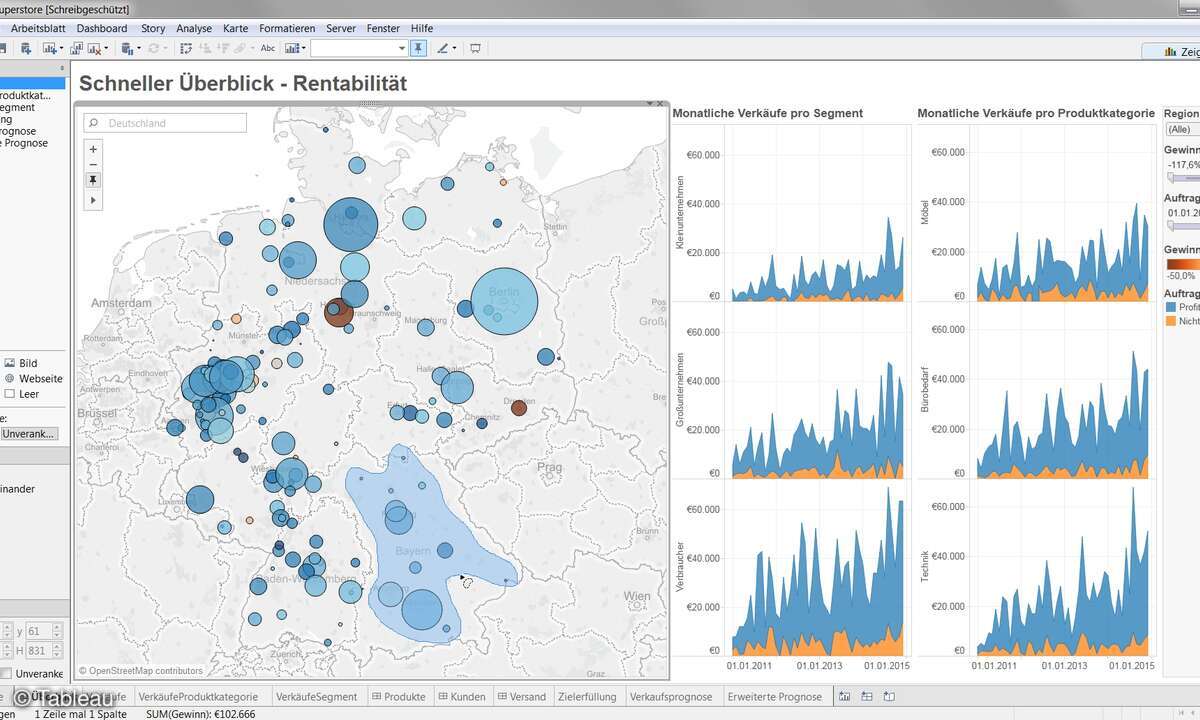Click the Zeig... show me button
Viewport: 1200px width, 720px height.
(1172, 52)
